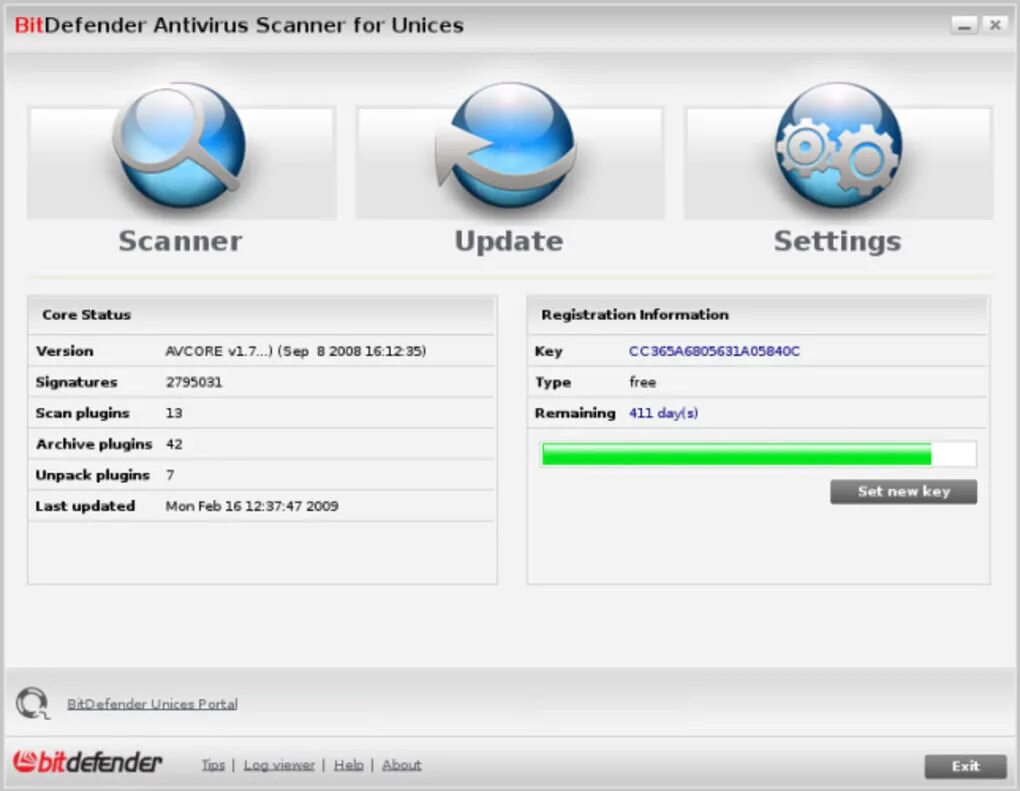This screenshot has height=791, width=1020.
Task: Open the About link
Action: click(401, 765)
